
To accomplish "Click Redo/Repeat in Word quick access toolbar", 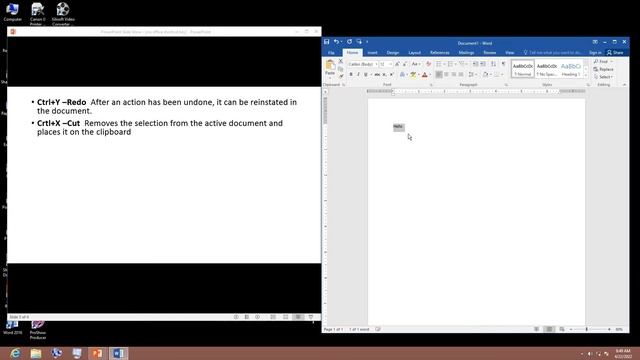I will coord(349,42).
